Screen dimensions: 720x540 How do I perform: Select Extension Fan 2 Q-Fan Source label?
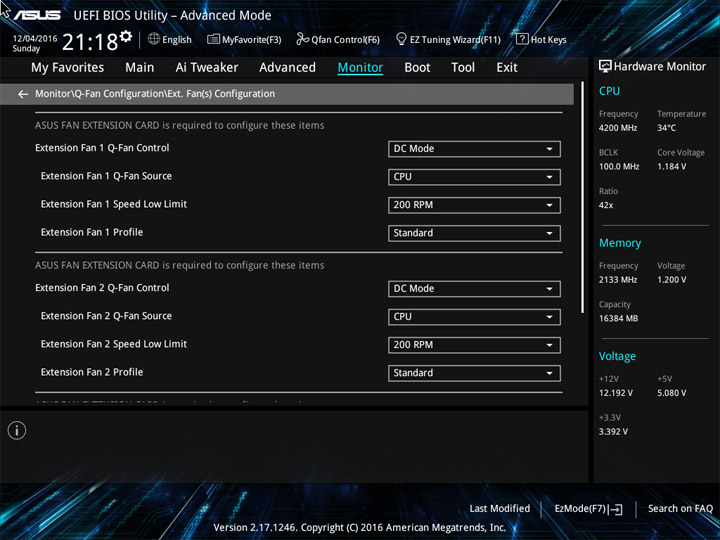pyautogui.click(x=106, y=316)
